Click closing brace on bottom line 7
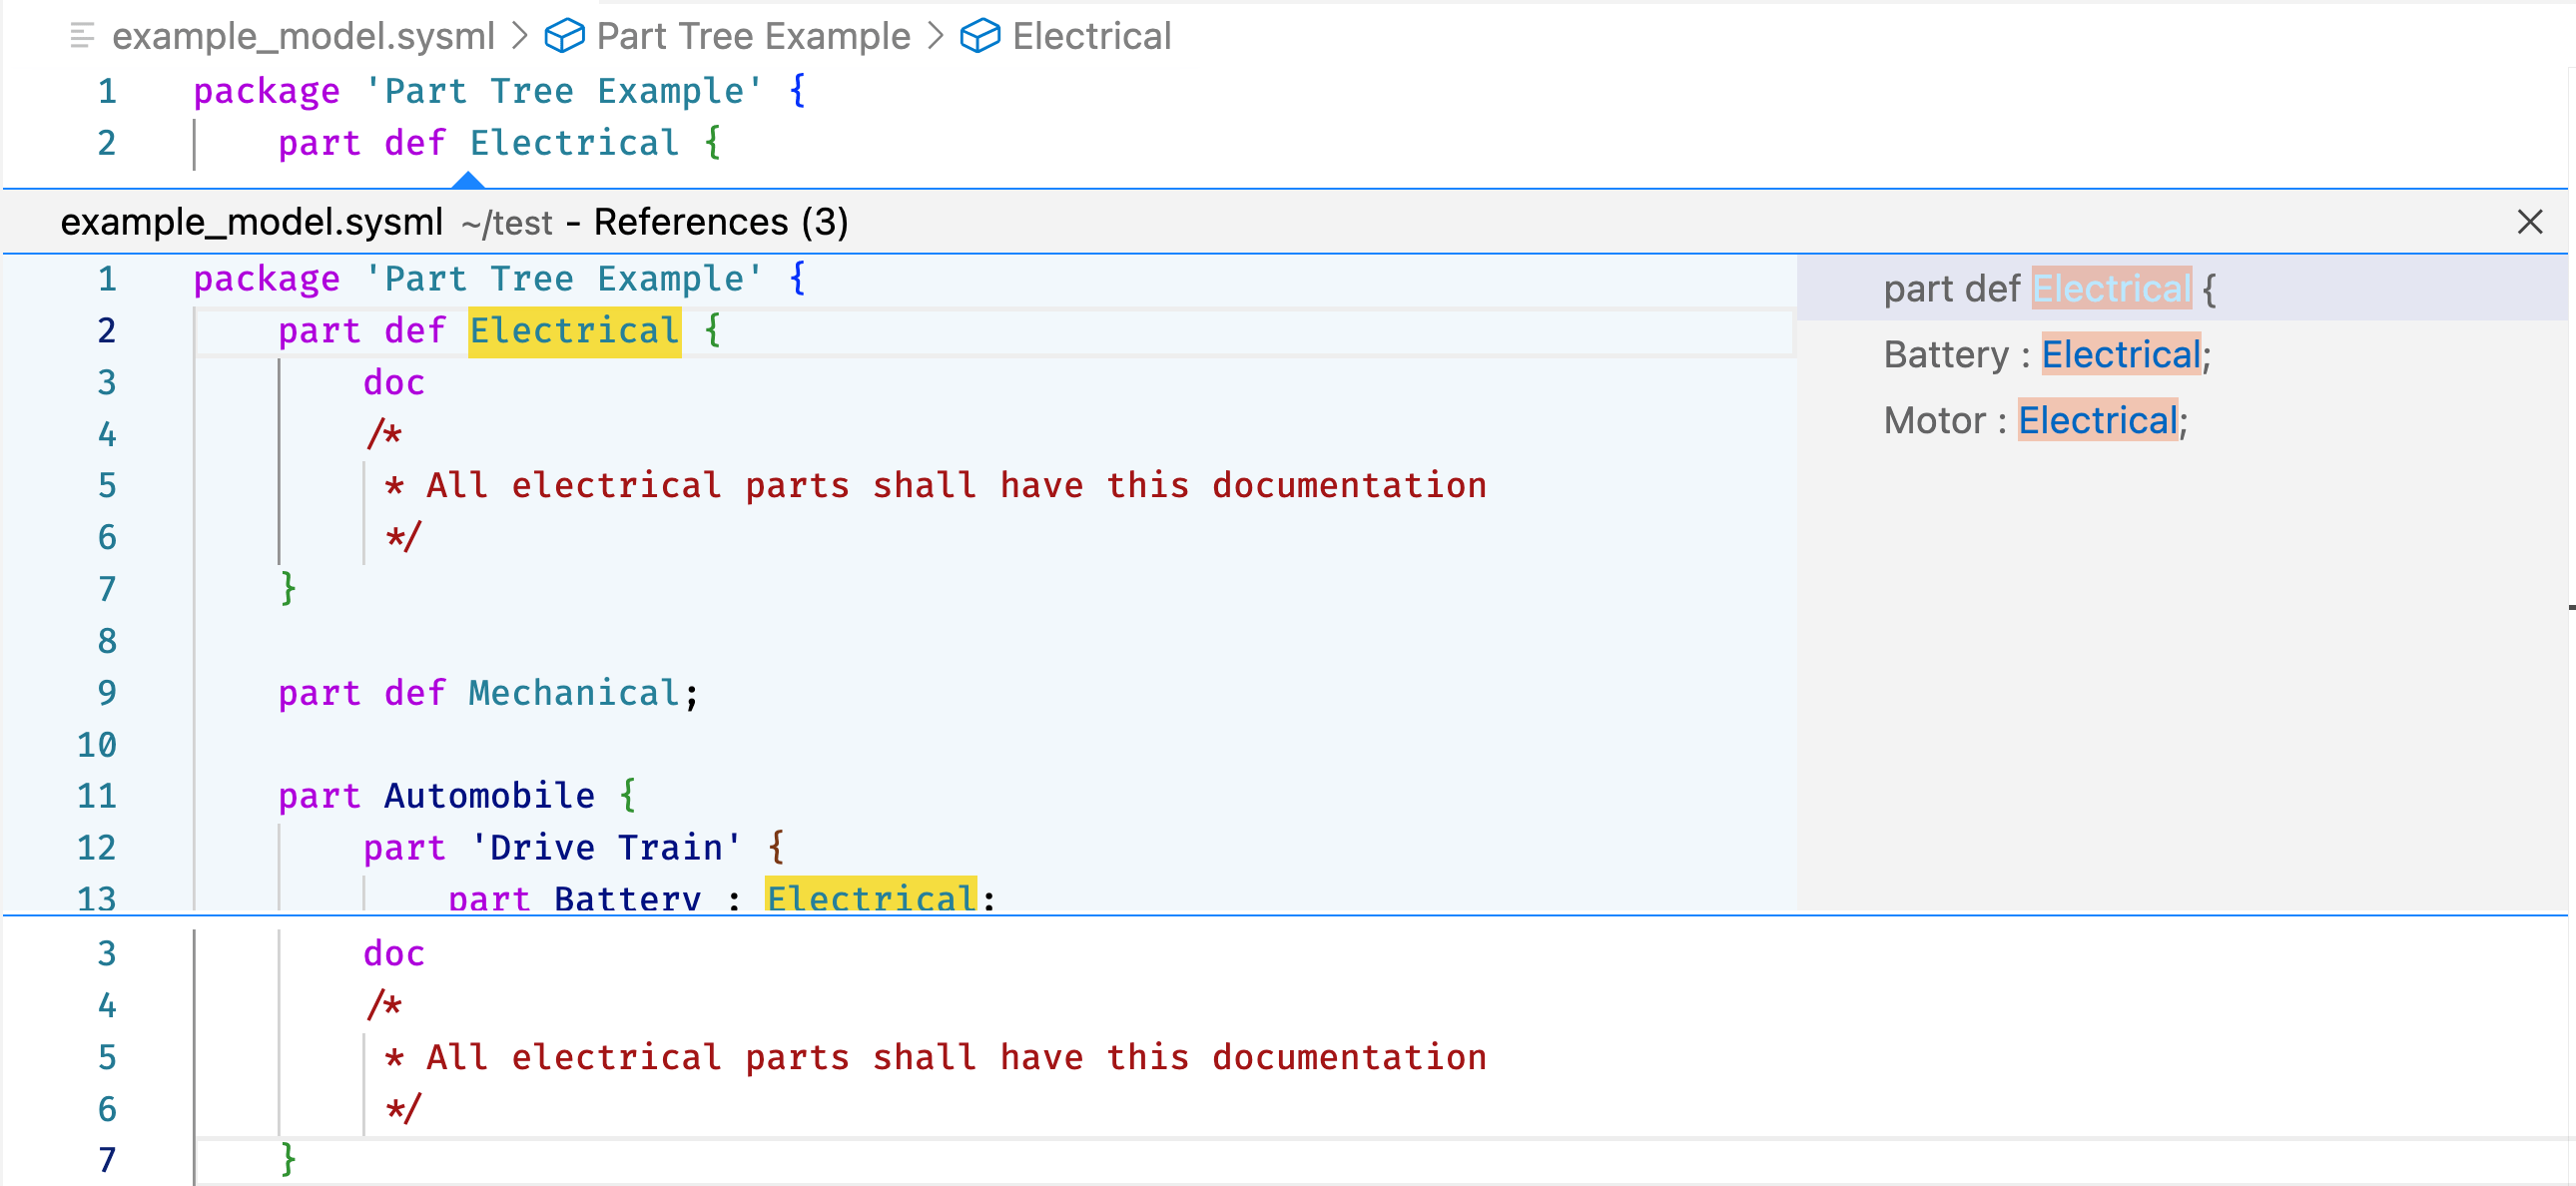The height and width of the screenshot is (1186, 2576). (288, 1160)
